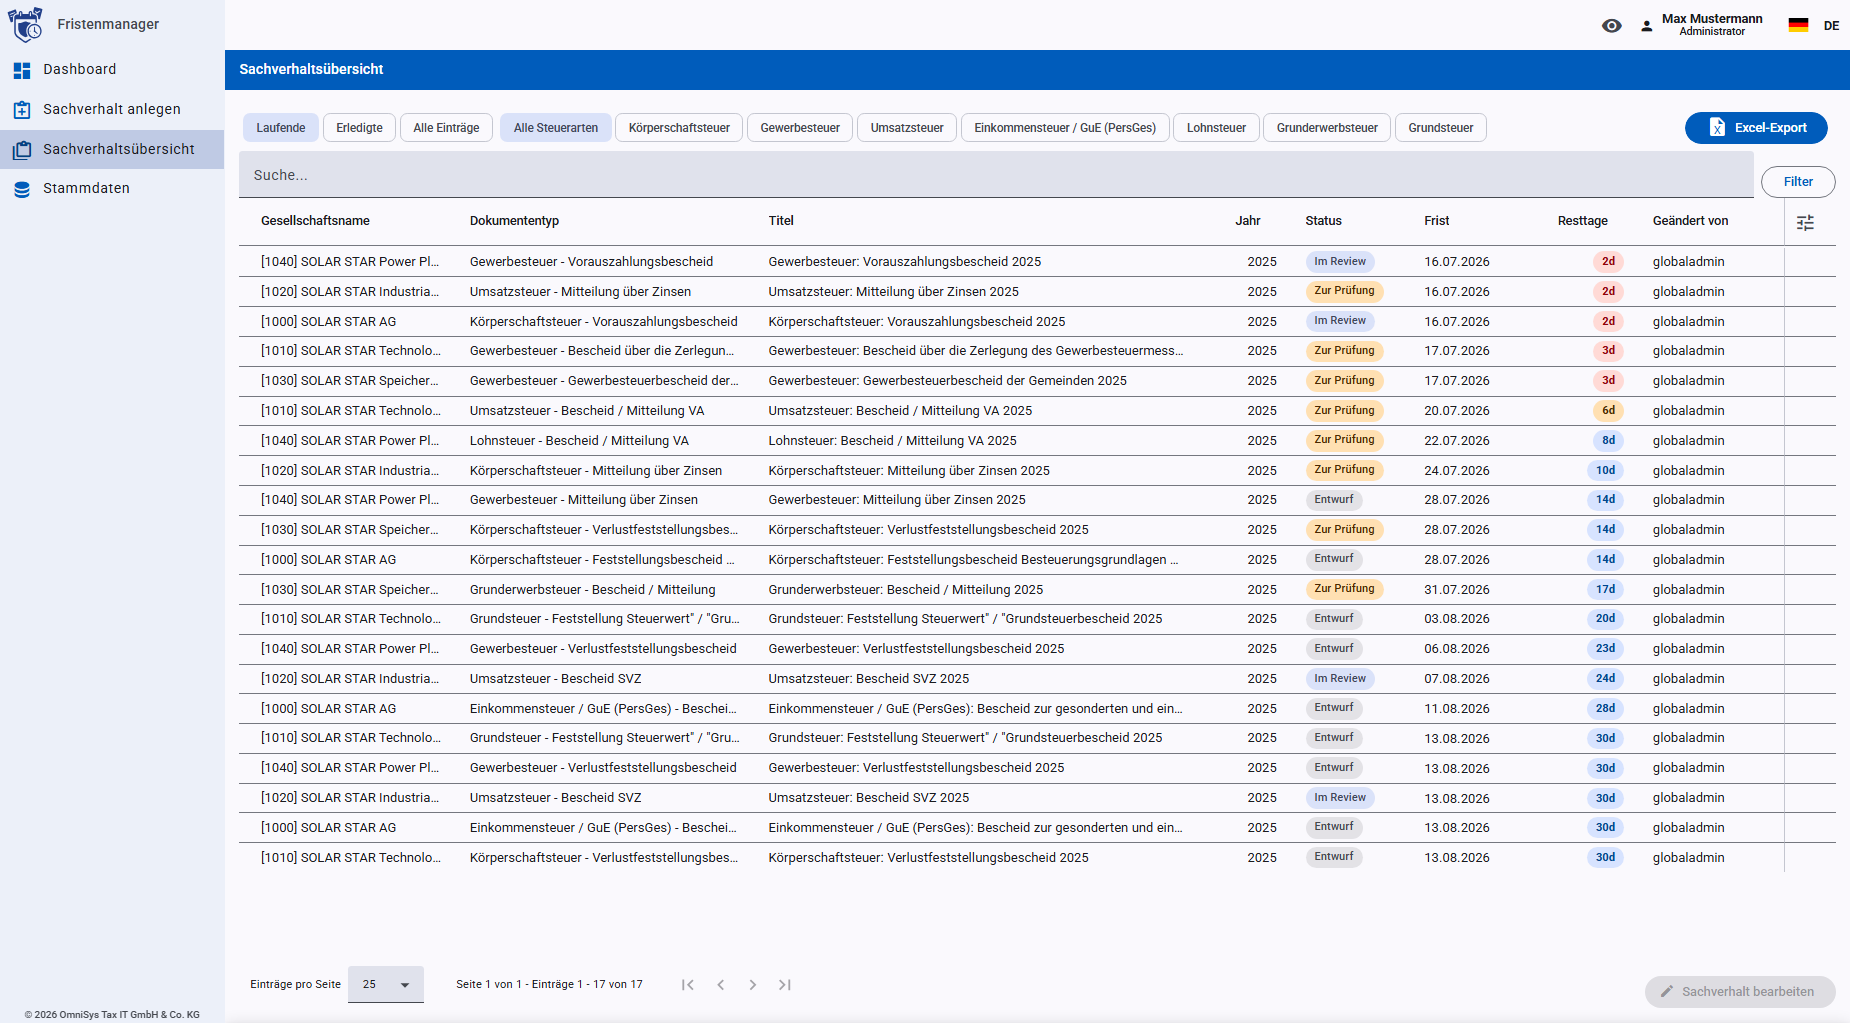The height and width of the screenshot is (1023, 1850).
Task: Jump to last page of results
Action: (x=785, y=985)
